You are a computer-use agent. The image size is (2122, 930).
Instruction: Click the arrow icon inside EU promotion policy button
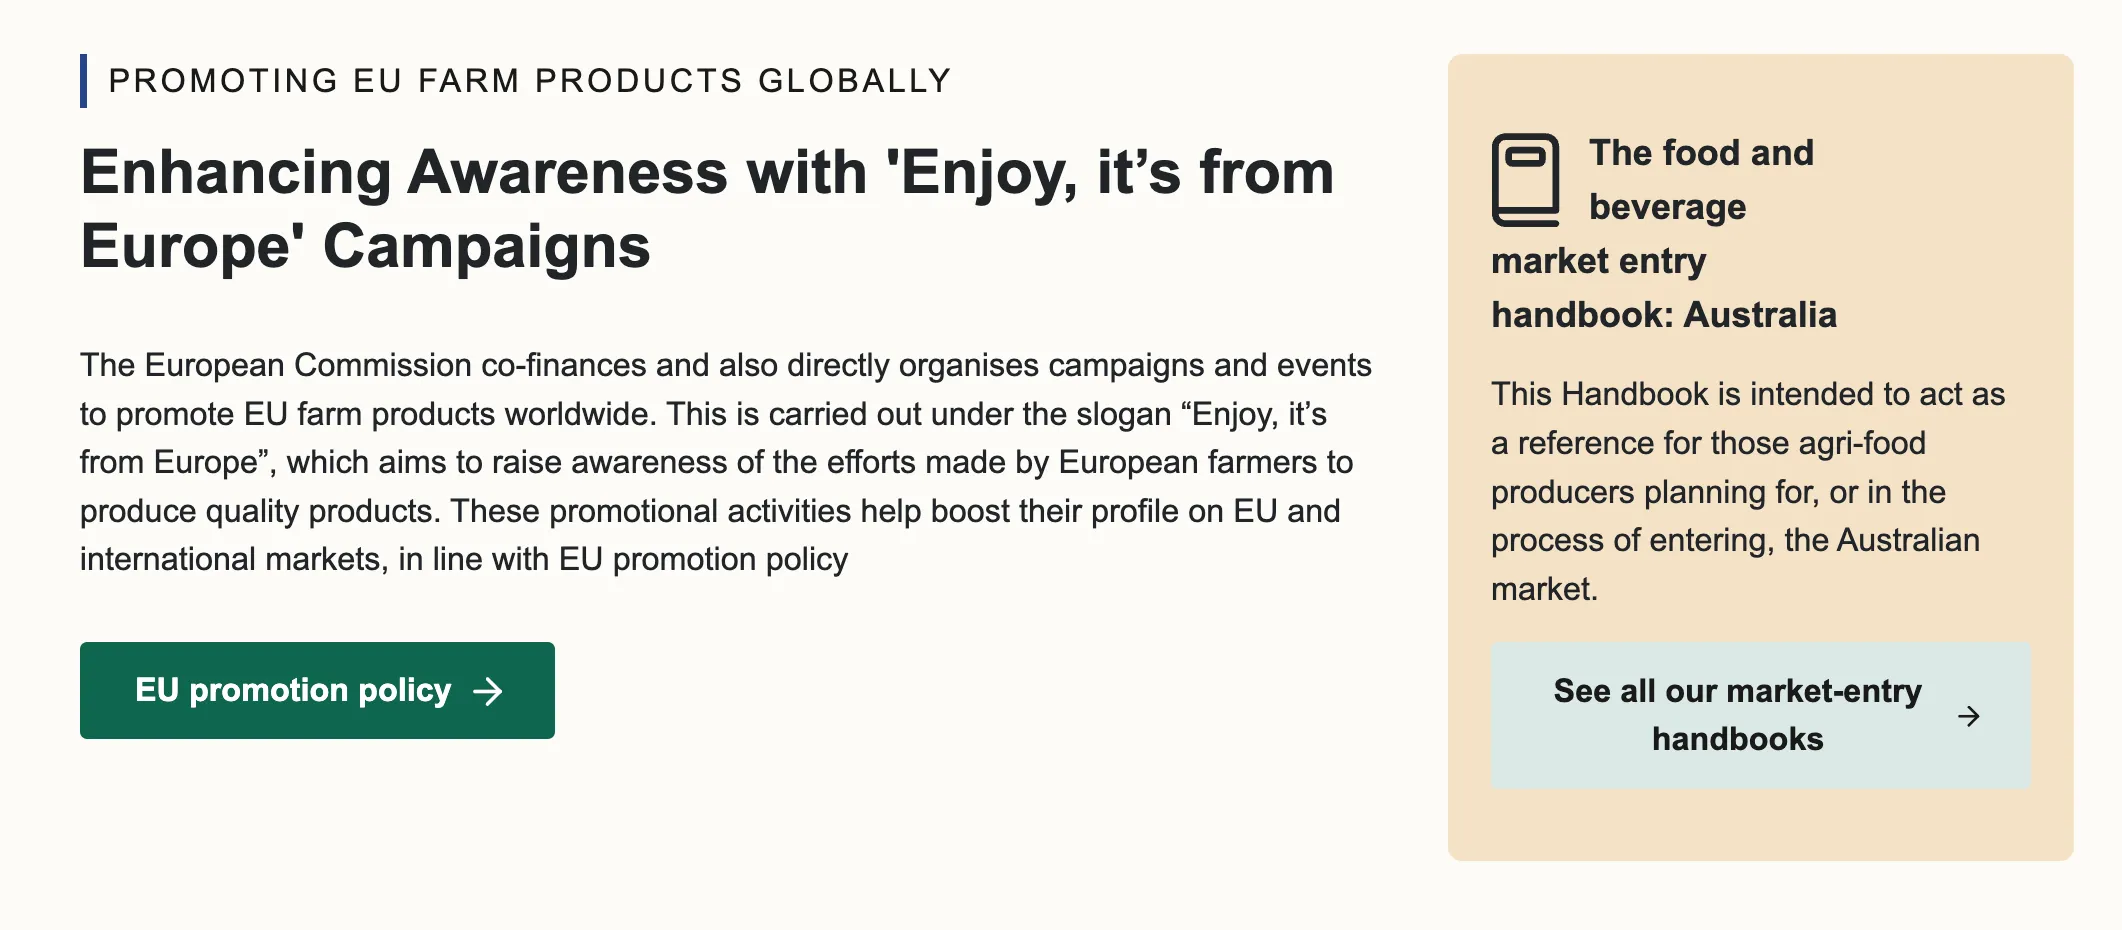click(x=488, y=691)
